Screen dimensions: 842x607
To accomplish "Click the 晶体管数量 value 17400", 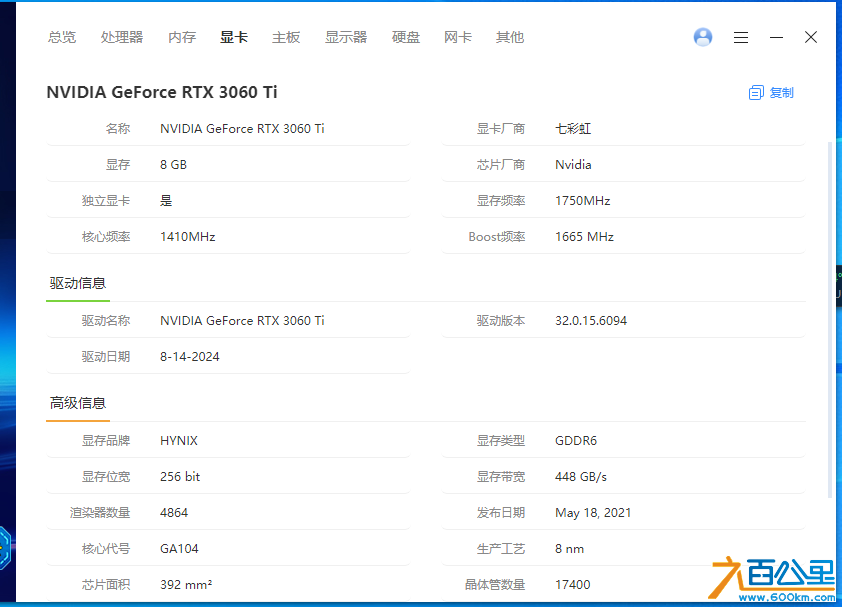I will 572,585.
